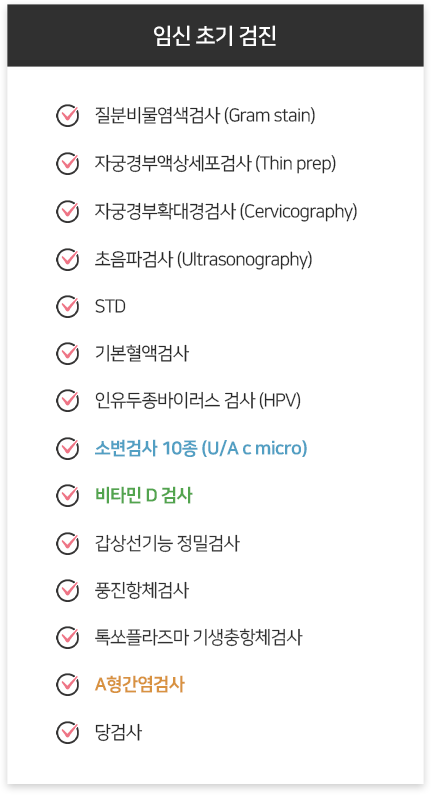
Task: Toggle the checkmark for 풍진항체검사
Action: (x=67, y=590)
